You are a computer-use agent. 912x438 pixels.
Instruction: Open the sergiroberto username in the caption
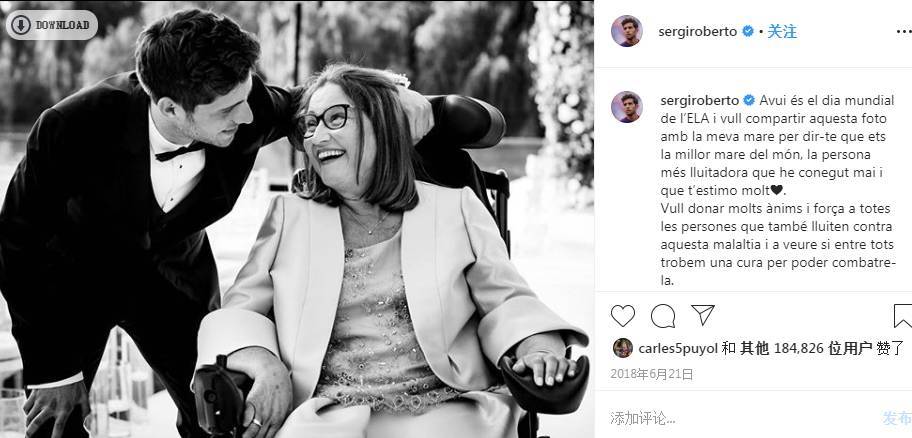pyautogui.click(x=697, y=100)
